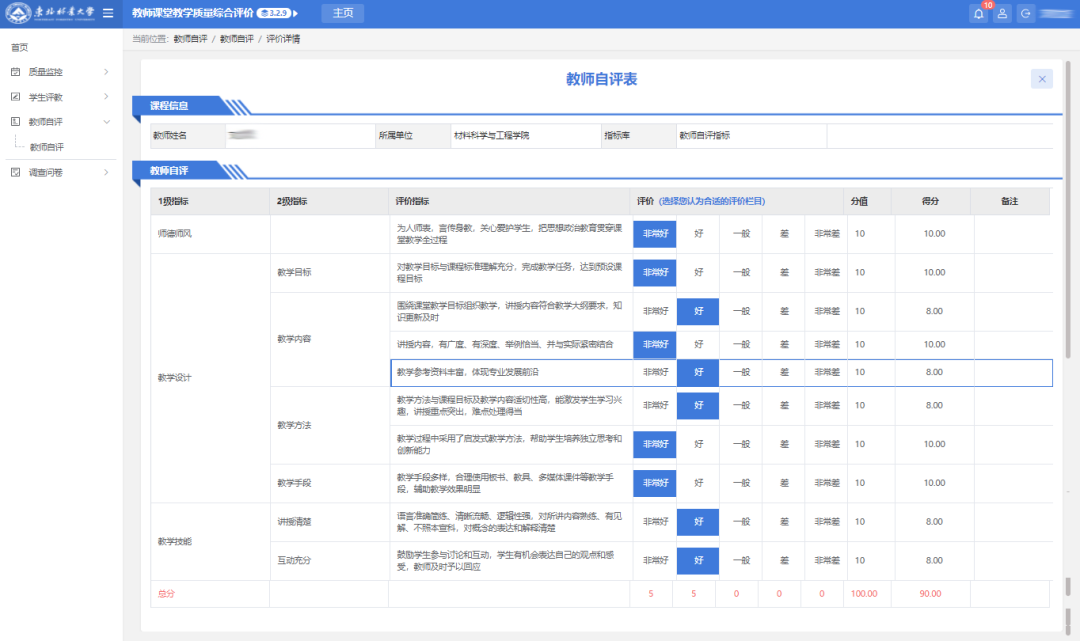Expand the 调查问卷 sidebar chevron
Viewport: 1080px width, 641px height.
[106, 172]
